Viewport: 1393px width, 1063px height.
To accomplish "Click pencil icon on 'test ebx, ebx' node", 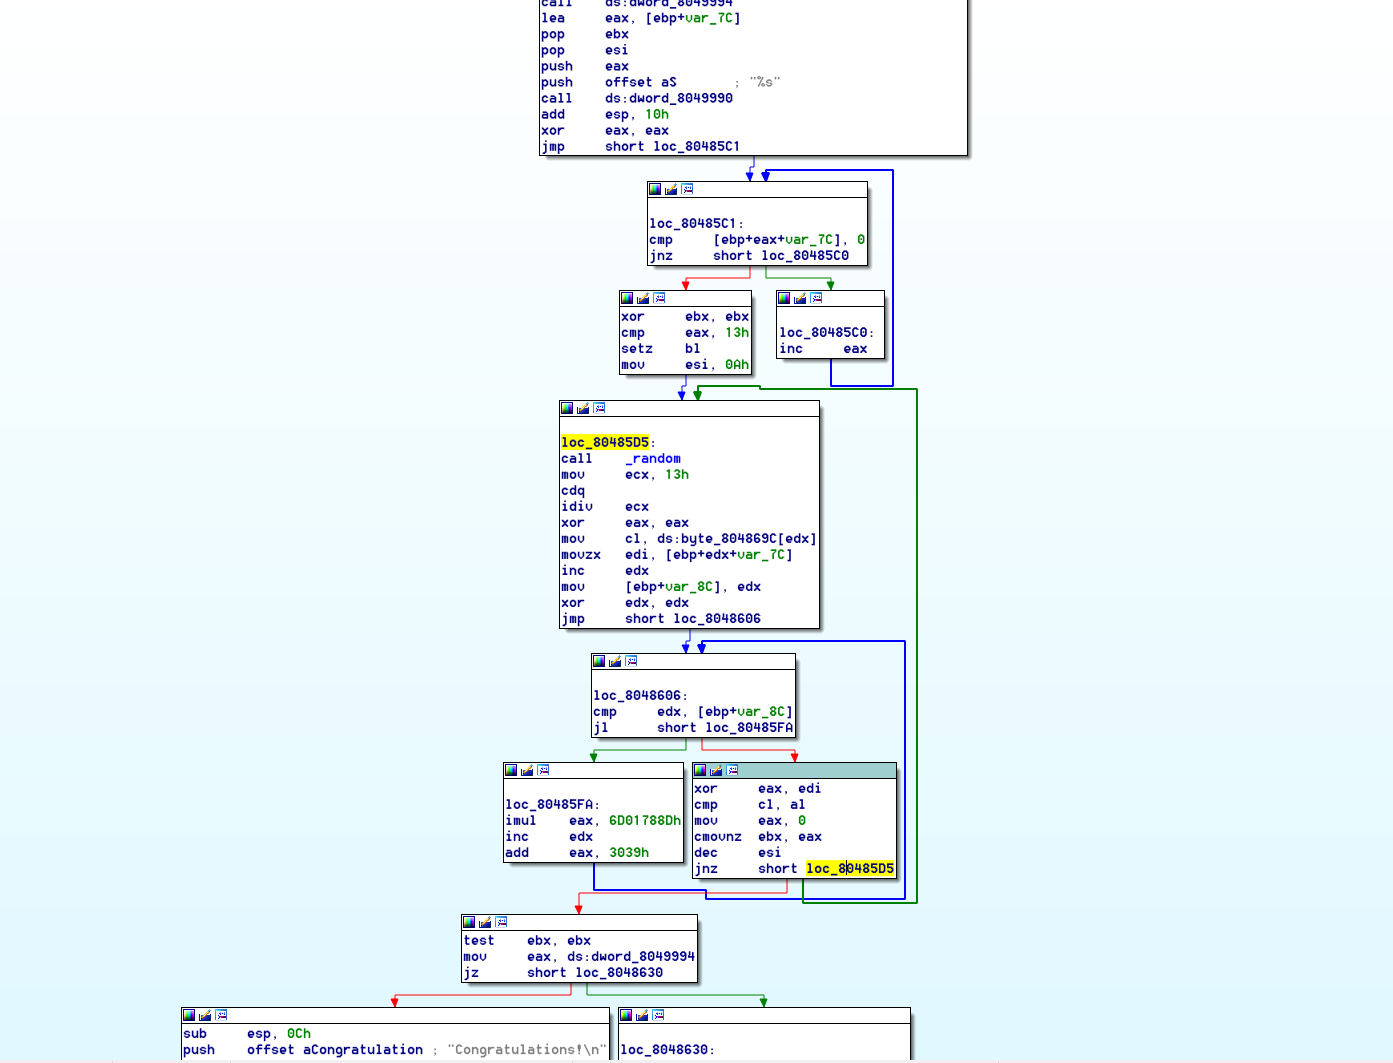I will [485, 922].
